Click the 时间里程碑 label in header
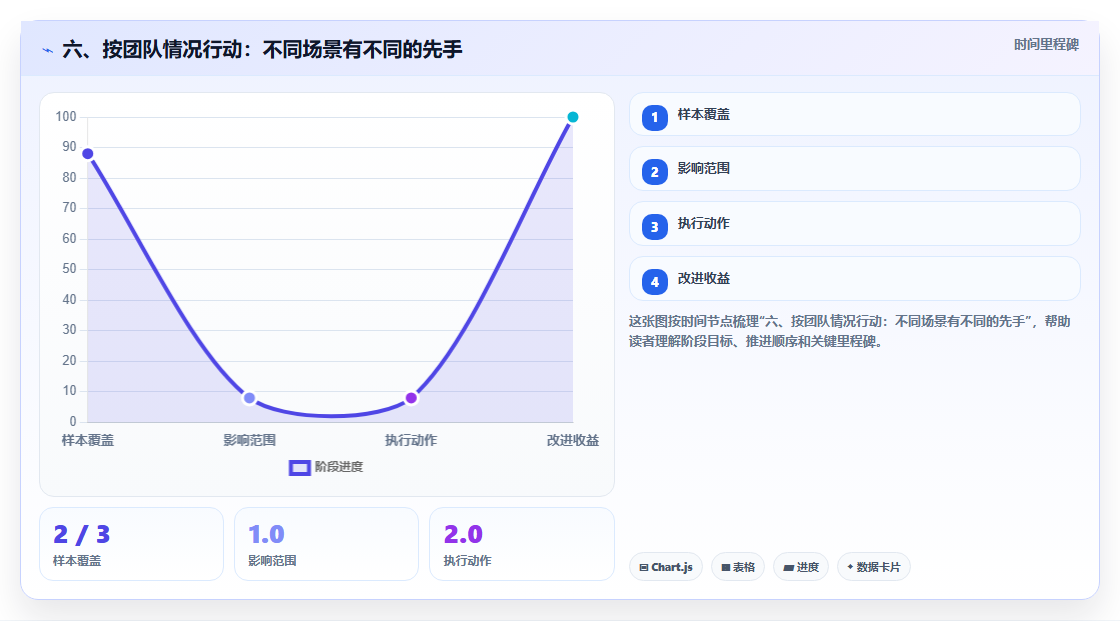Image resolution: width=1120 pixels, height=621 pixels. [x=1046, y=44]
